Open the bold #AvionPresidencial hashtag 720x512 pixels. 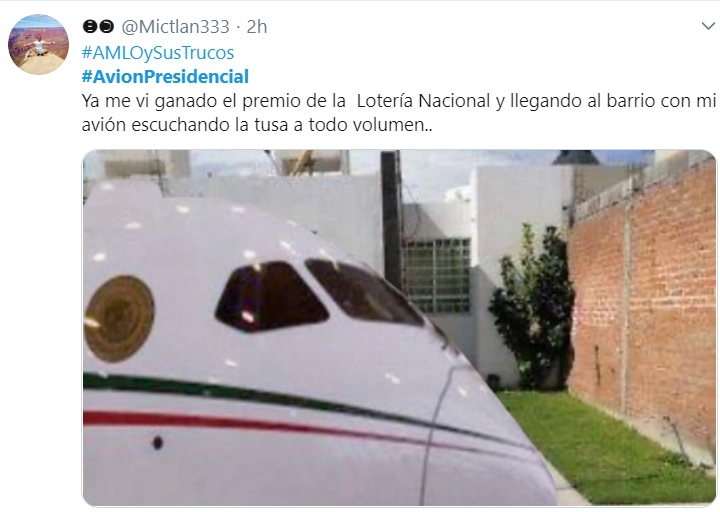[x=165, y=77]
